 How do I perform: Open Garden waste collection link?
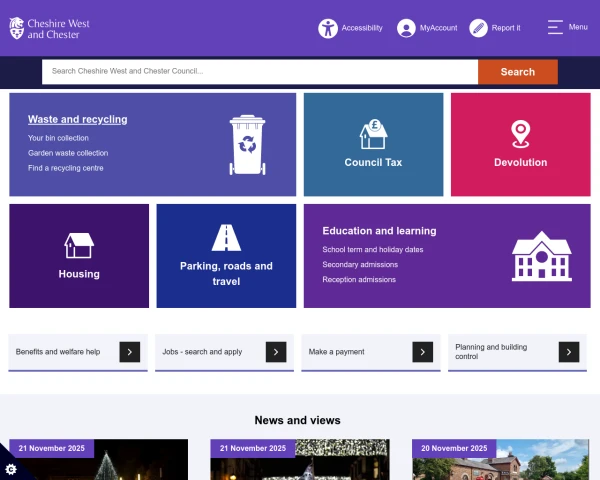coord(68,153)
